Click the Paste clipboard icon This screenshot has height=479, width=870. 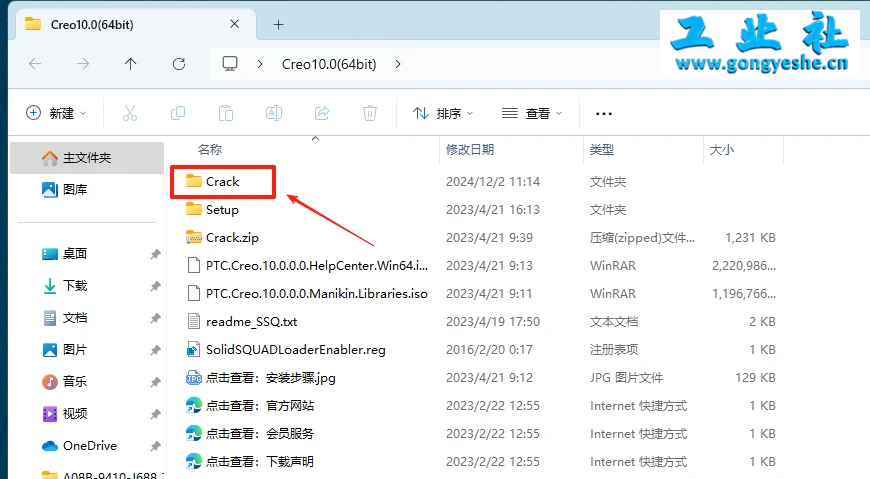click(226, 113)
